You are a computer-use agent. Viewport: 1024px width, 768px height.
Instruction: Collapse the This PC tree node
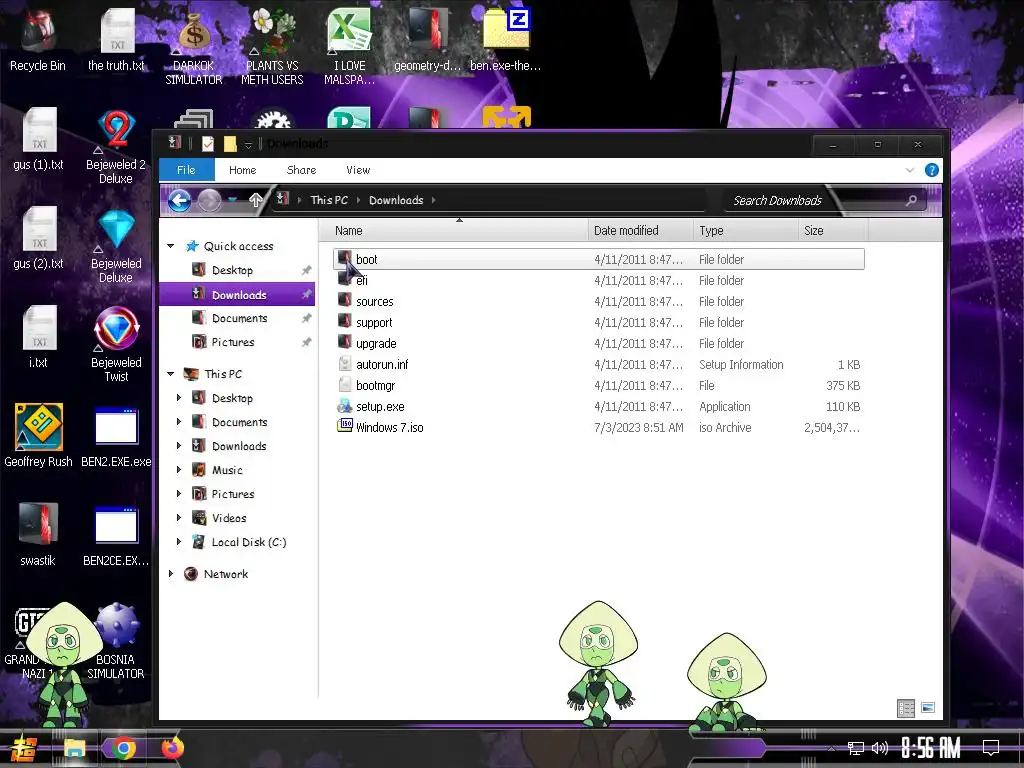[170, 374]
